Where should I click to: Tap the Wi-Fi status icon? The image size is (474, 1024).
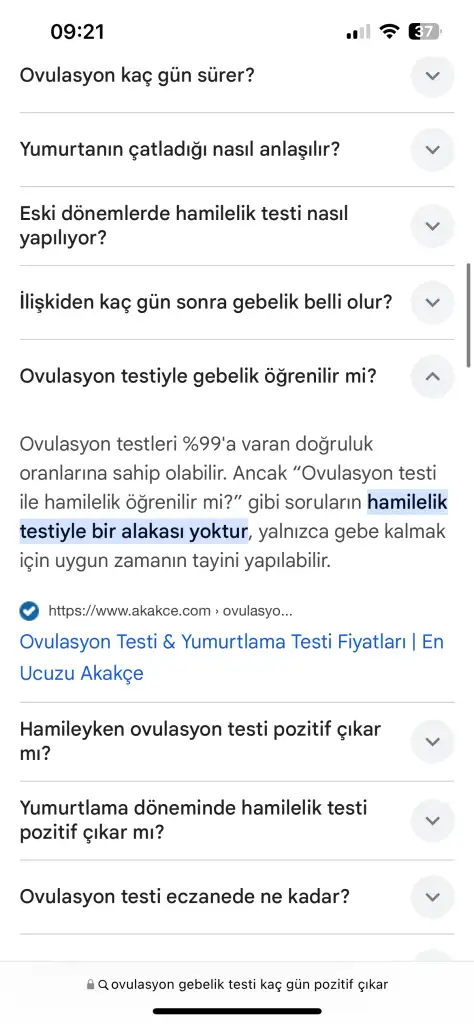[390, 31]
